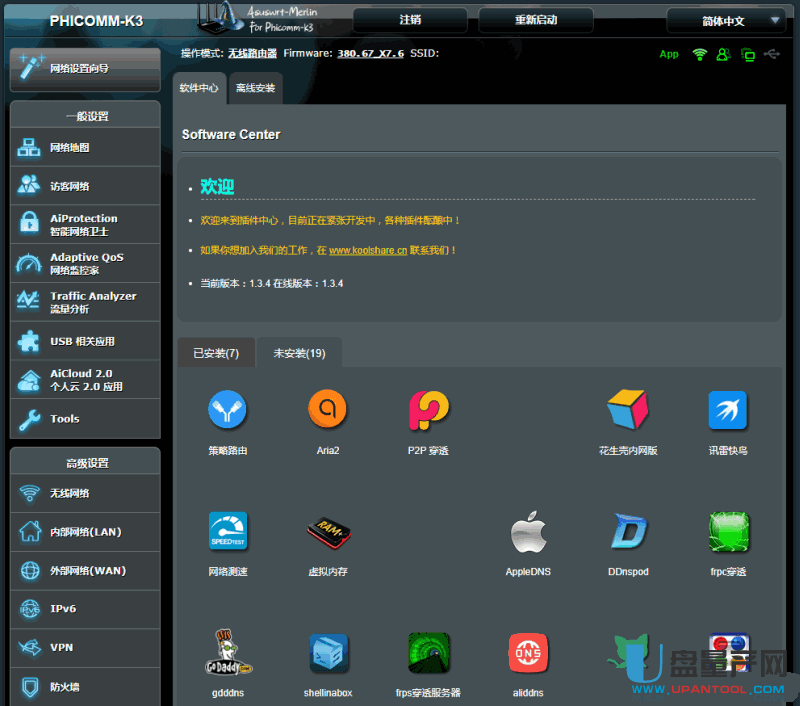Follow the www.koolshare.cn link
The width and height of the screenshot is (800, 706).
tap(367, 251)
